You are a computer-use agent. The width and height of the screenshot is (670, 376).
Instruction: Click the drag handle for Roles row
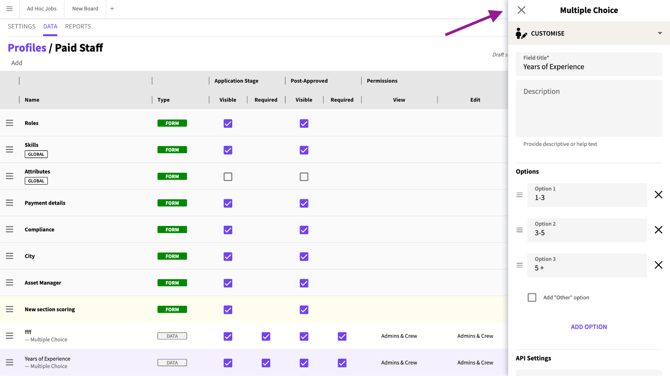click(9, 123)
